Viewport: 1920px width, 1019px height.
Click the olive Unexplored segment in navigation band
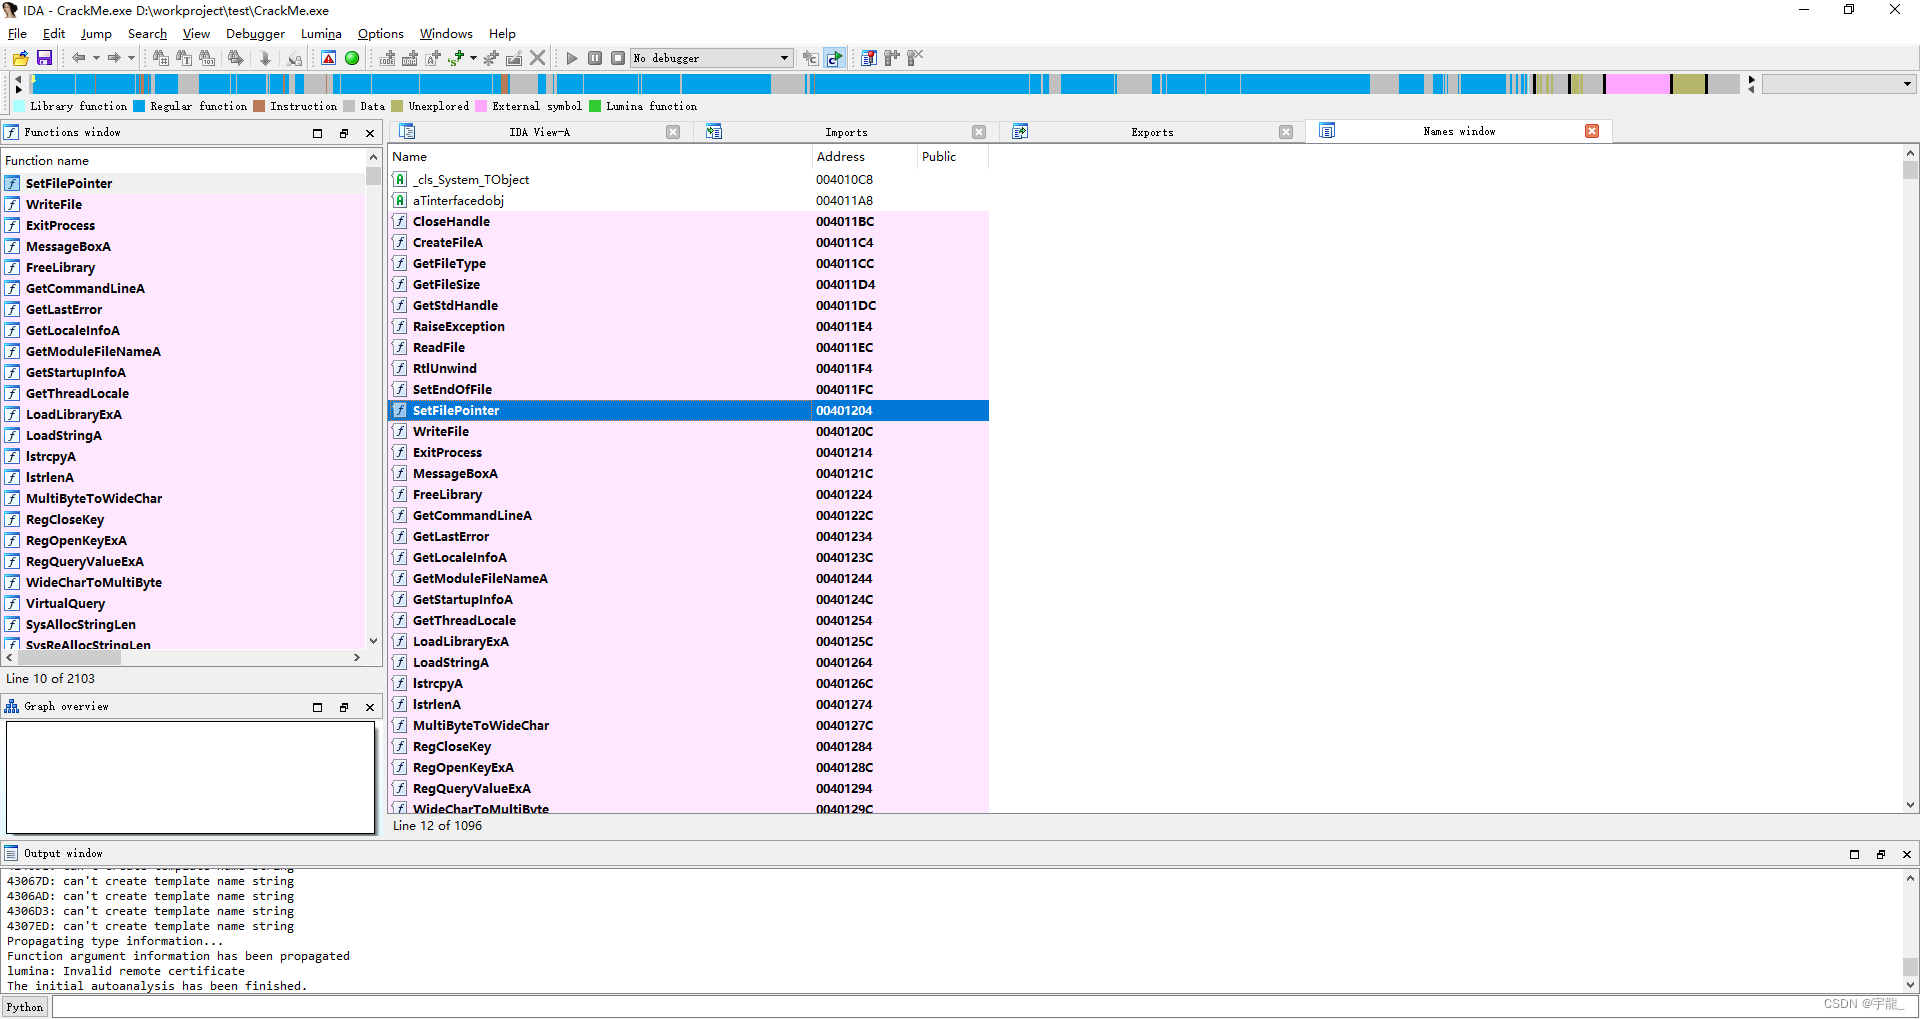click(1688, 84)
